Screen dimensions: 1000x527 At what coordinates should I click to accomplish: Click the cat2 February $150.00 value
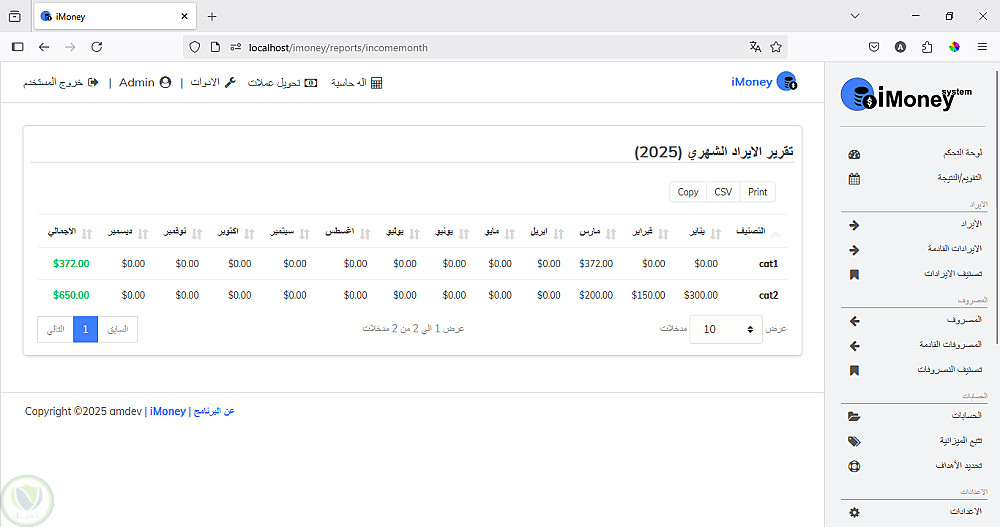(x=649, y=295)
